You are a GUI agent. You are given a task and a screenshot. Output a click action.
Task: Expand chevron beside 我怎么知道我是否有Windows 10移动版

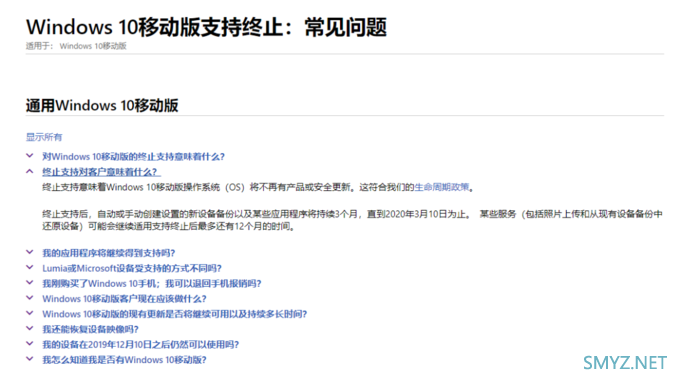coord(29,359)
